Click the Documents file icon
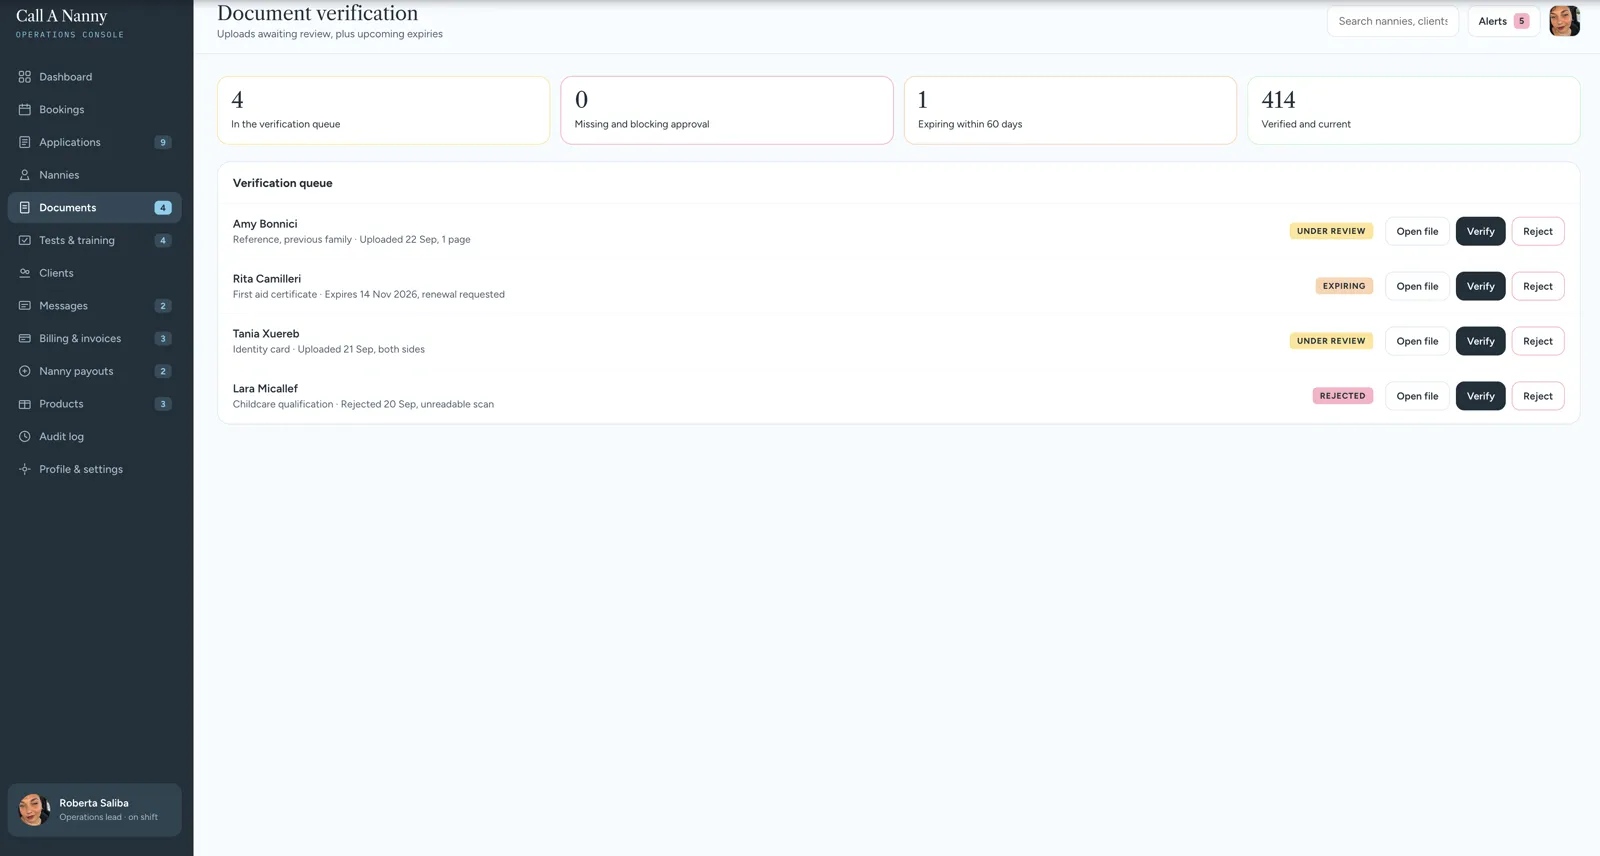The height and width of the screenshot is (856, 1600). (25, 208)
